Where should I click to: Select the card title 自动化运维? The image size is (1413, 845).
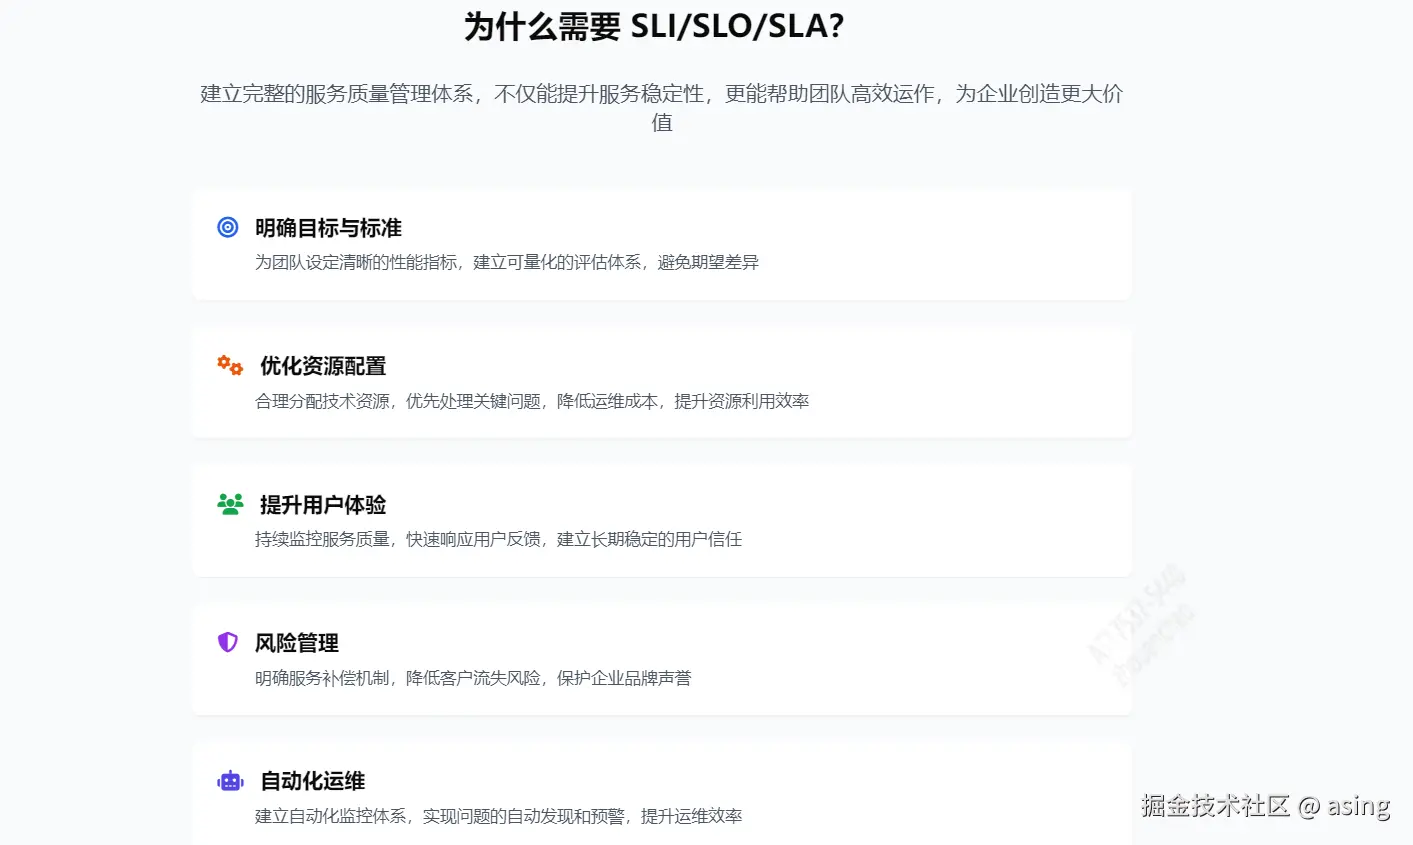coord(313,781)
